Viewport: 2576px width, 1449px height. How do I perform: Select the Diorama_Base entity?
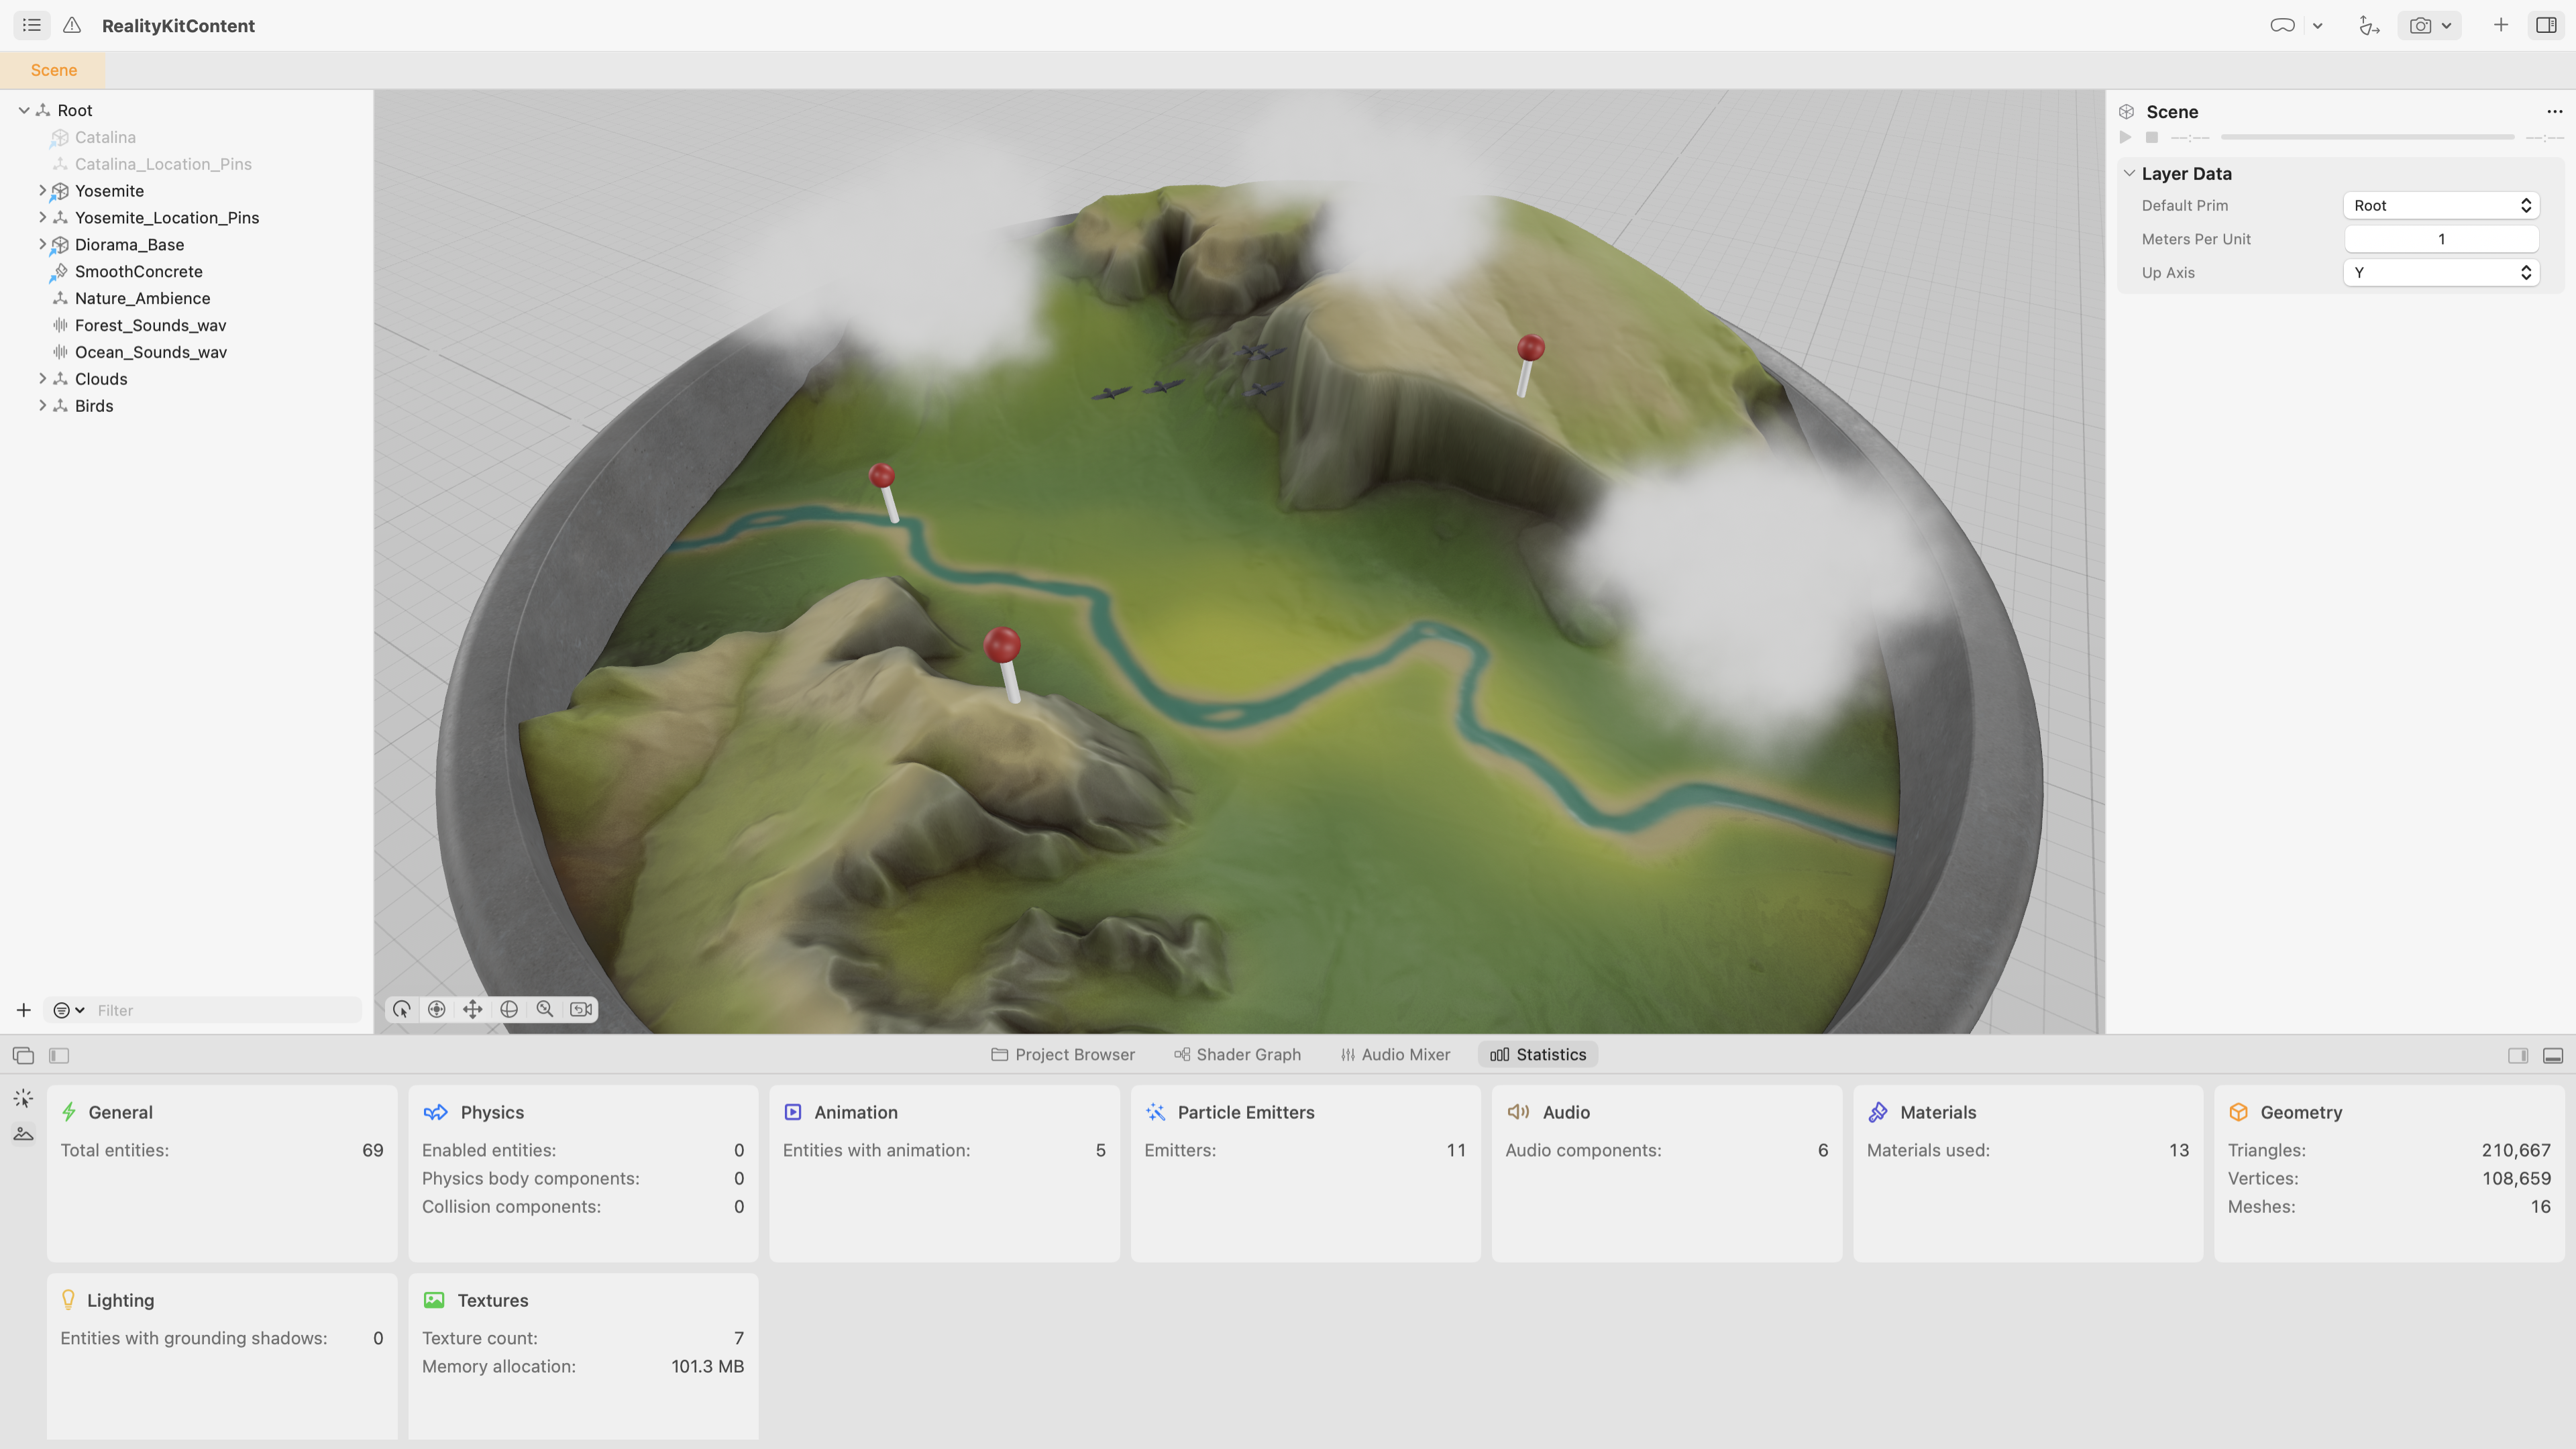click(x=129, y=244)
